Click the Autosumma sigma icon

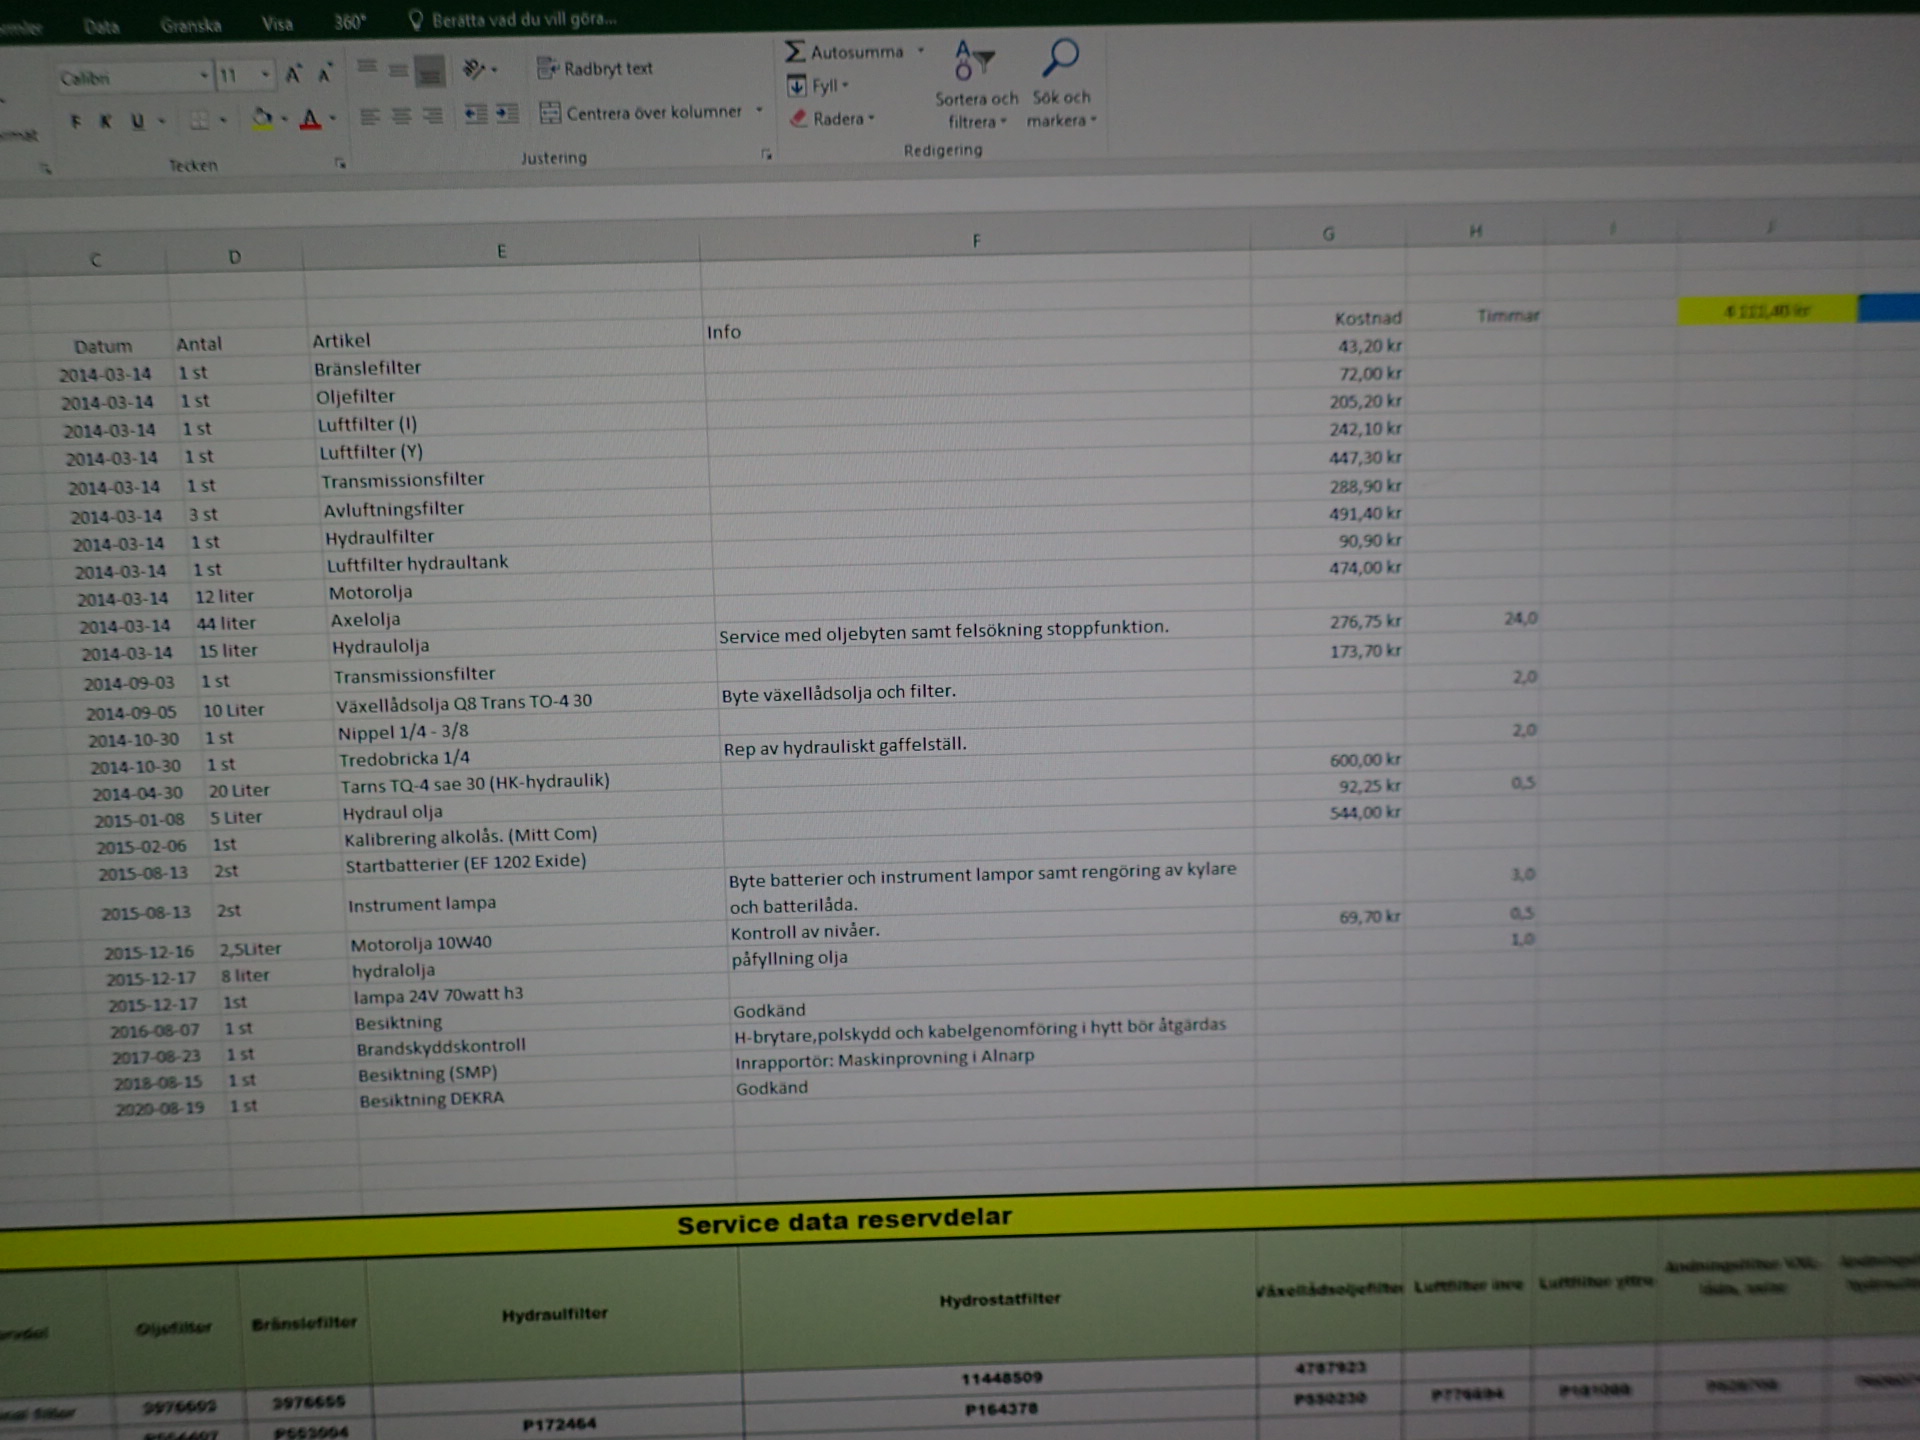tap(795, 51)
